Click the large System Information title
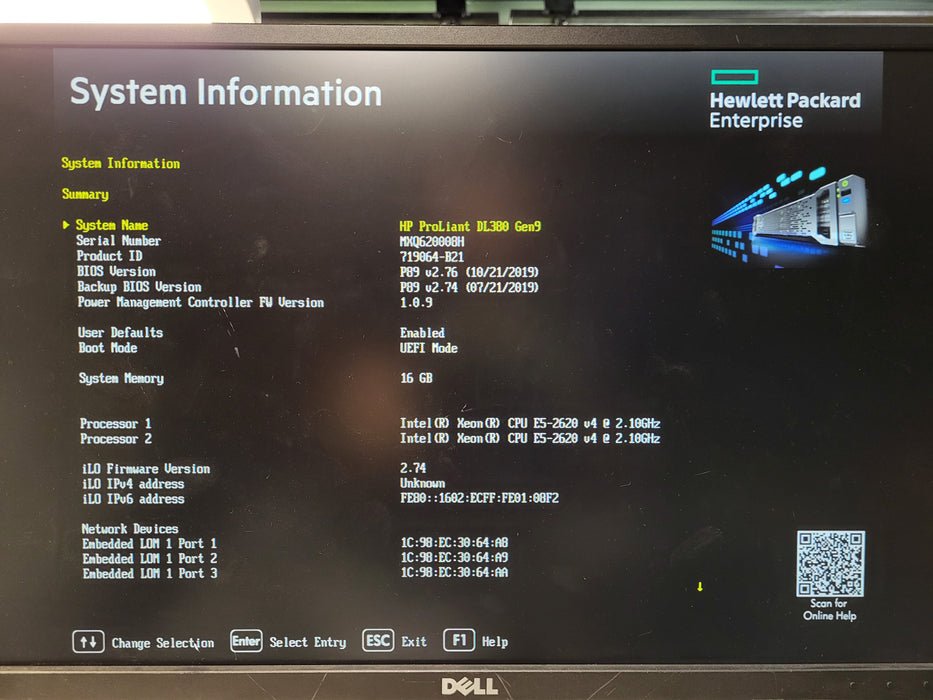 point(226,93)
